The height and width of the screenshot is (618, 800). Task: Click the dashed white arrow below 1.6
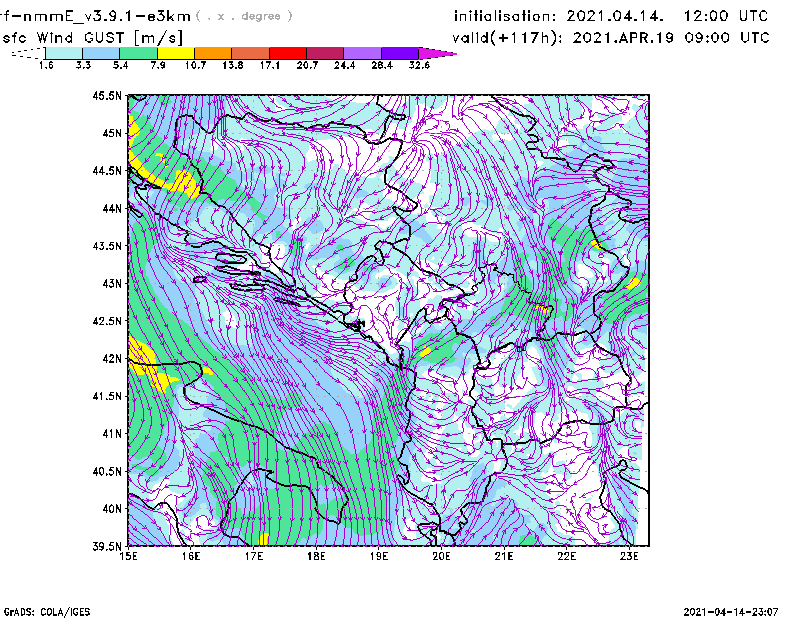pyautogui.click(x=28, y=53)
